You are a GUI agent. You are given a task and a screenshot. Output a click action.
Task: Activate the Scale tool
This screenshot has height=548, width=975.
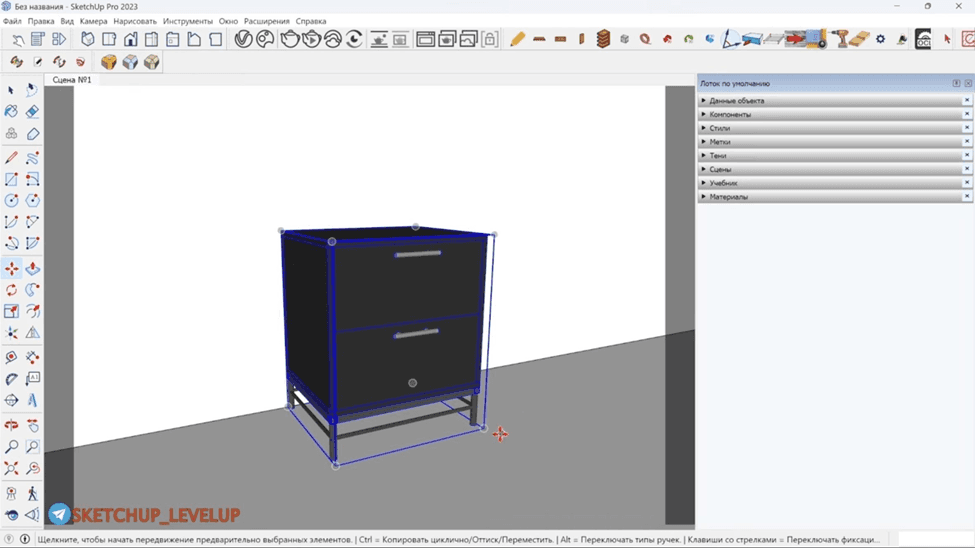coord(11,311)
